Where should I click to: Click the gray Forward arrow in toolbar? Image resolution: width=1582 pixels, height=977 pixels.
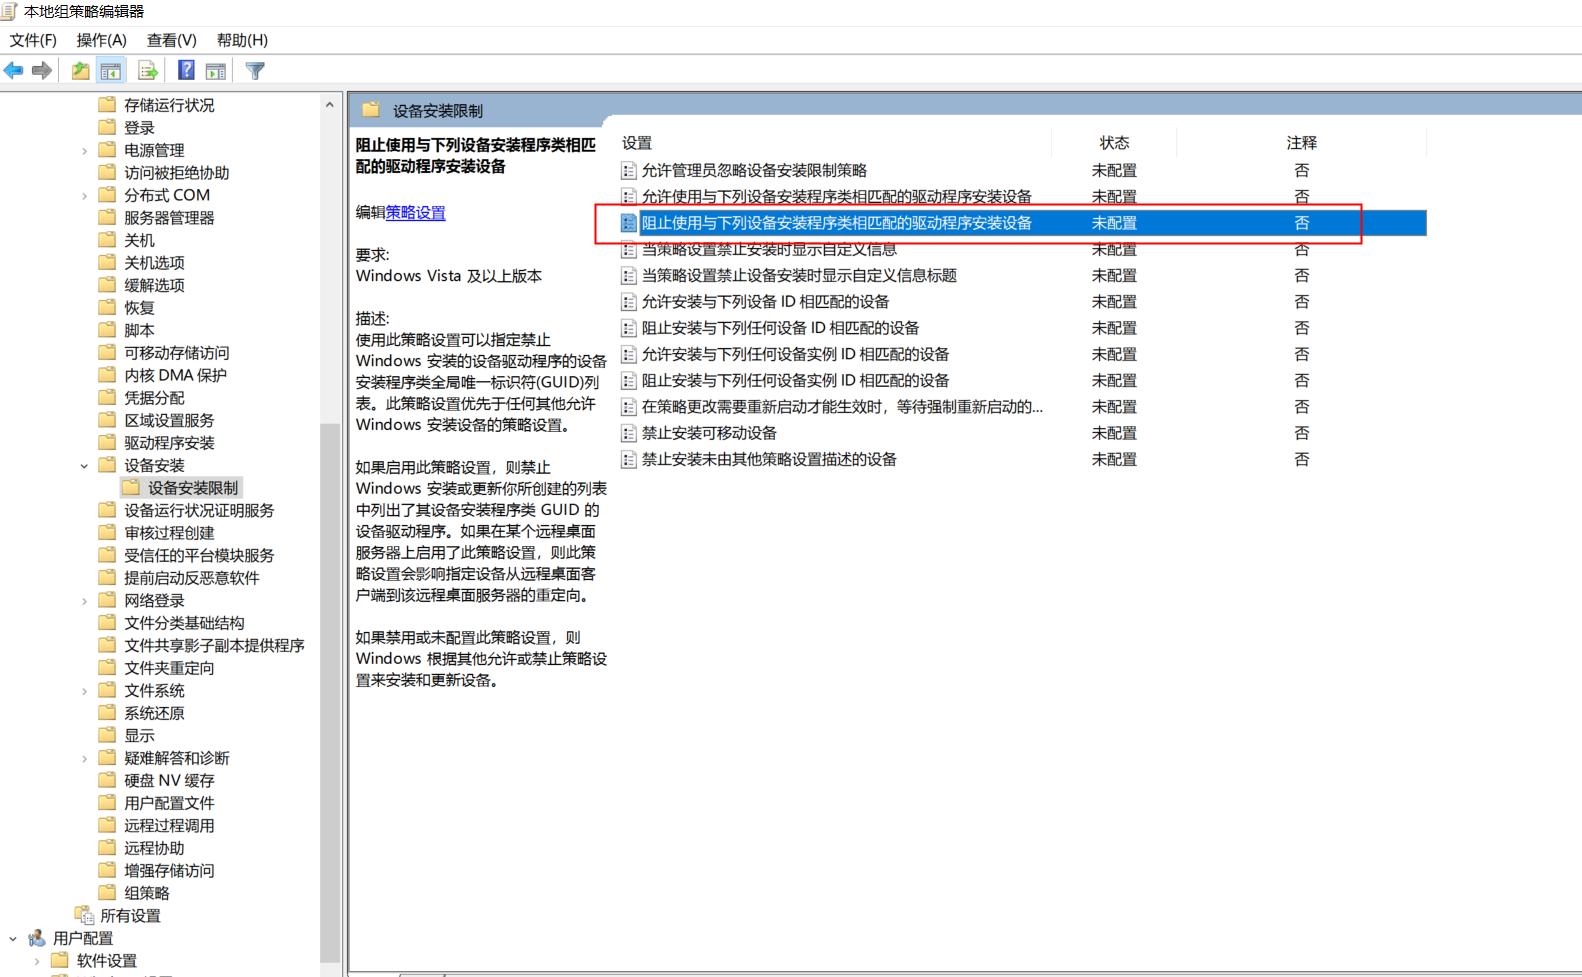coord(42,70)
